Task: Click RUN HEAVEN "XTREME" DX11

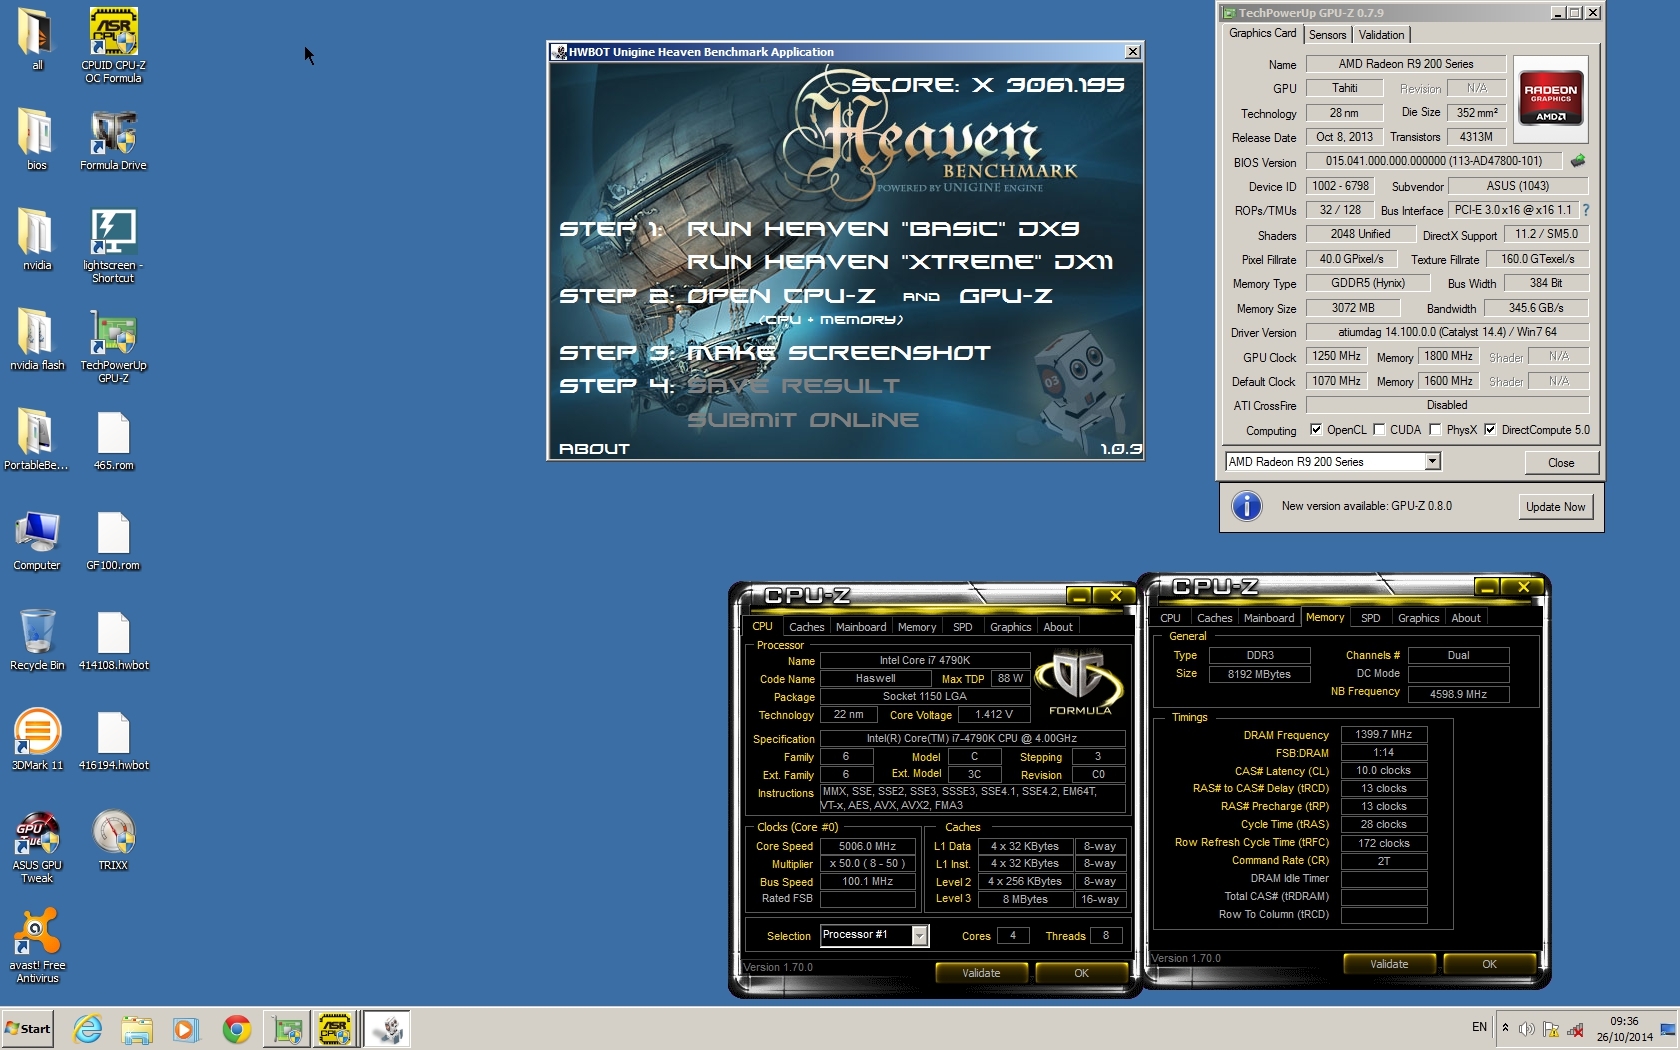Action: [x=899, y=262]
